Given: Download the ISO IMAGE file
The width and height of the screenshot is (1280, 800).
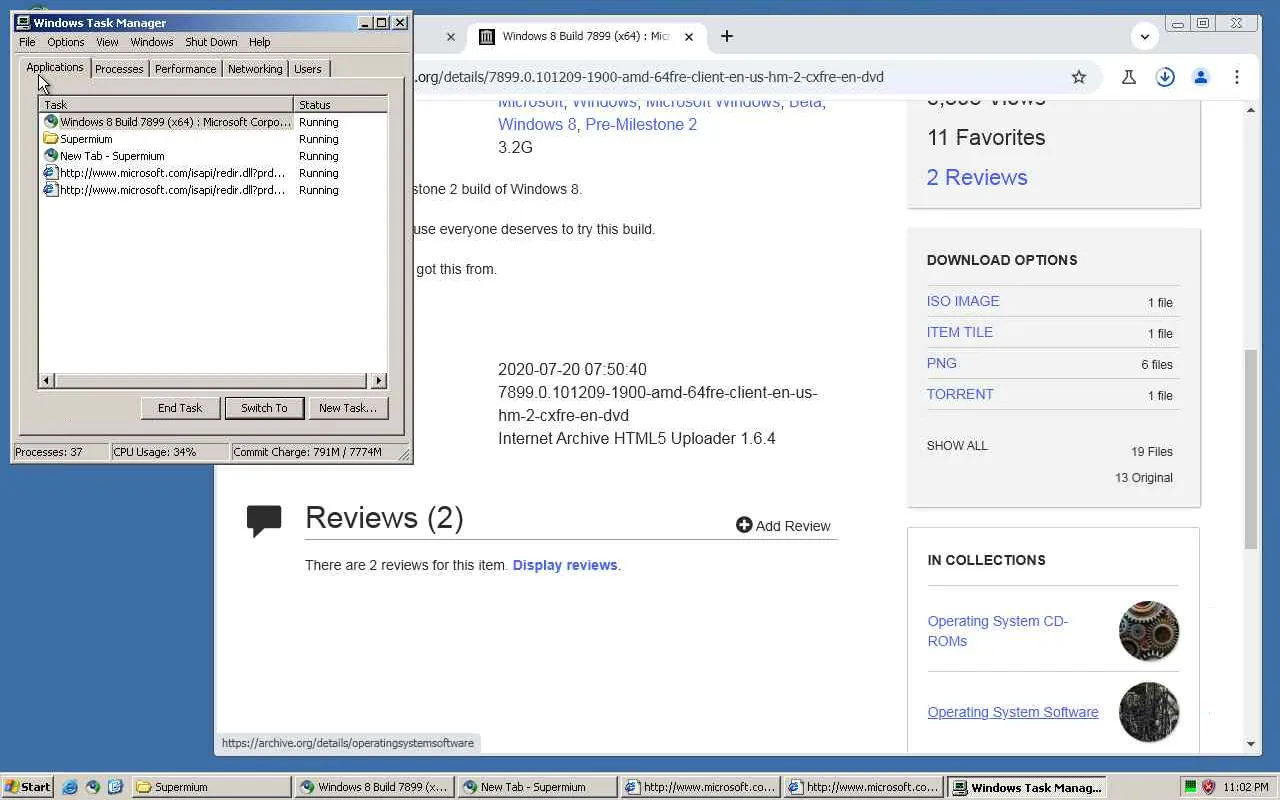Looking at the screenshot, I should (x=963, y=301).
